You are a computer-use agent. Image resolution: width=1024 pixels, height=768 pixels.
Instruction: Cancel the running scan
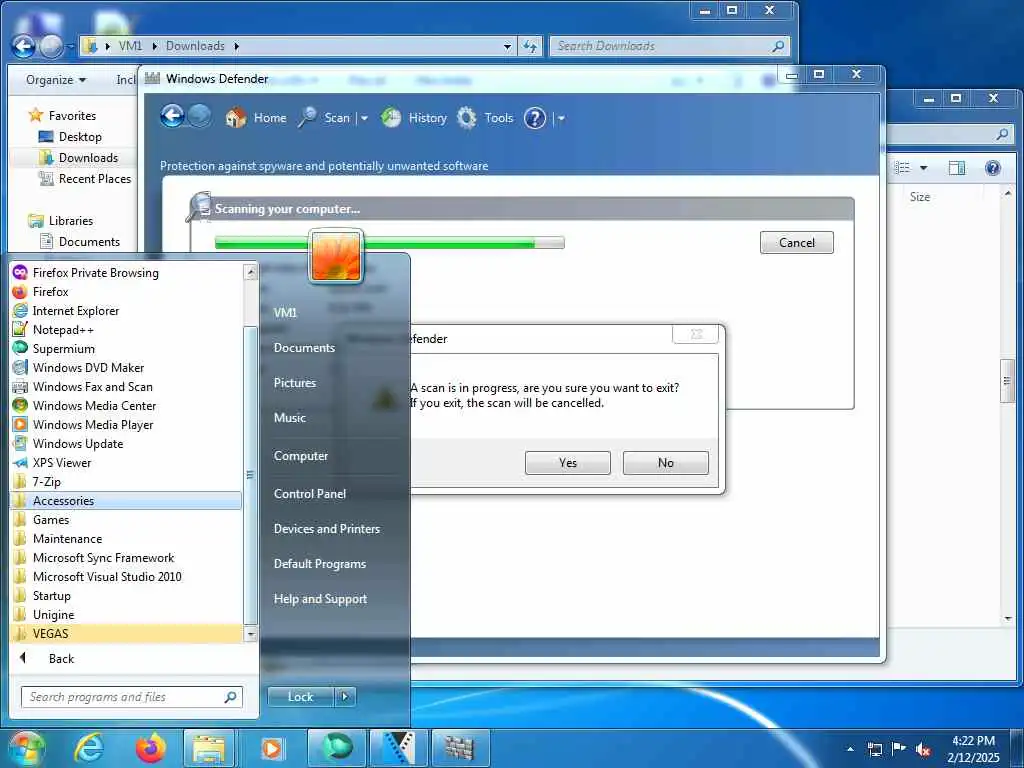point(797,242)
